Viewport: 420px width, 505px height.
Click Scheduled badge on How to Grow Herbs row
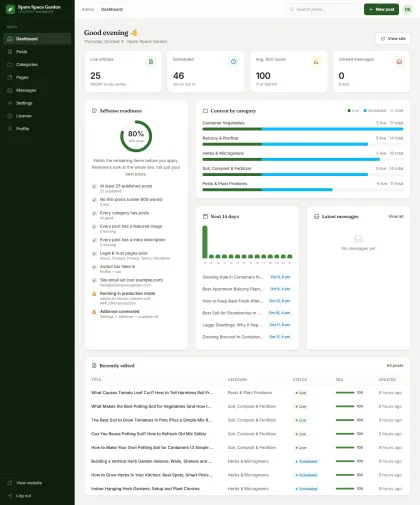click(306, 475)
